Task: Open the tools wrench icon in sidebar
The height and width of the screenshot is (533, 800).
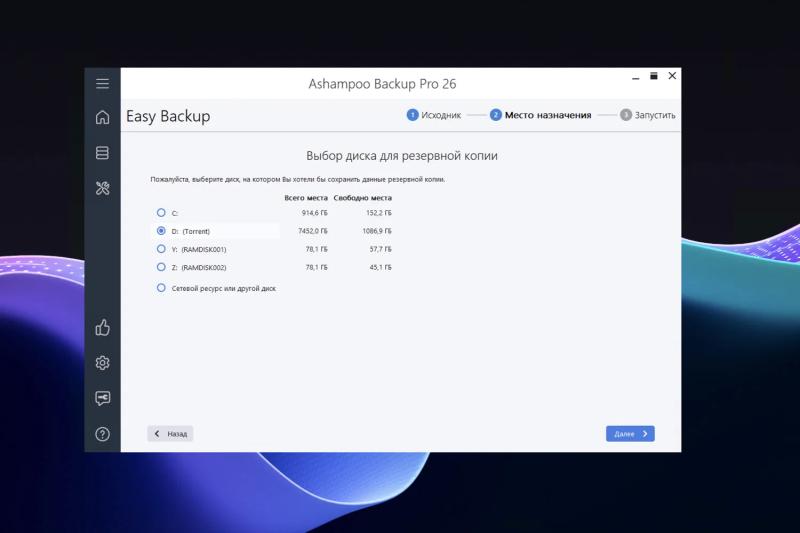Action: click(x=102, y=188)
